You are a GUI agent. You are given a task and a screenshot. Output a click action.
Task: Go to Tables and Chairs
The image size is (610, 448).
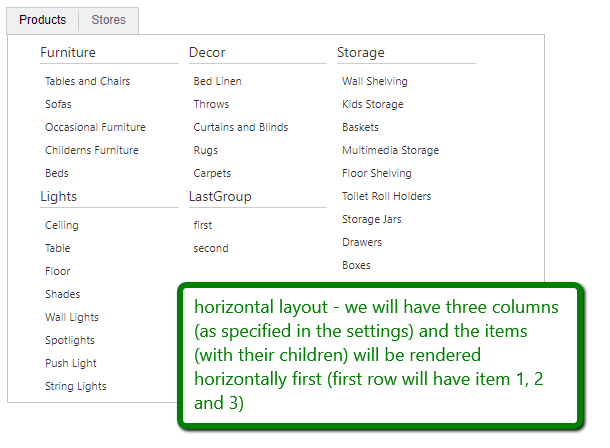click(87, 81)
